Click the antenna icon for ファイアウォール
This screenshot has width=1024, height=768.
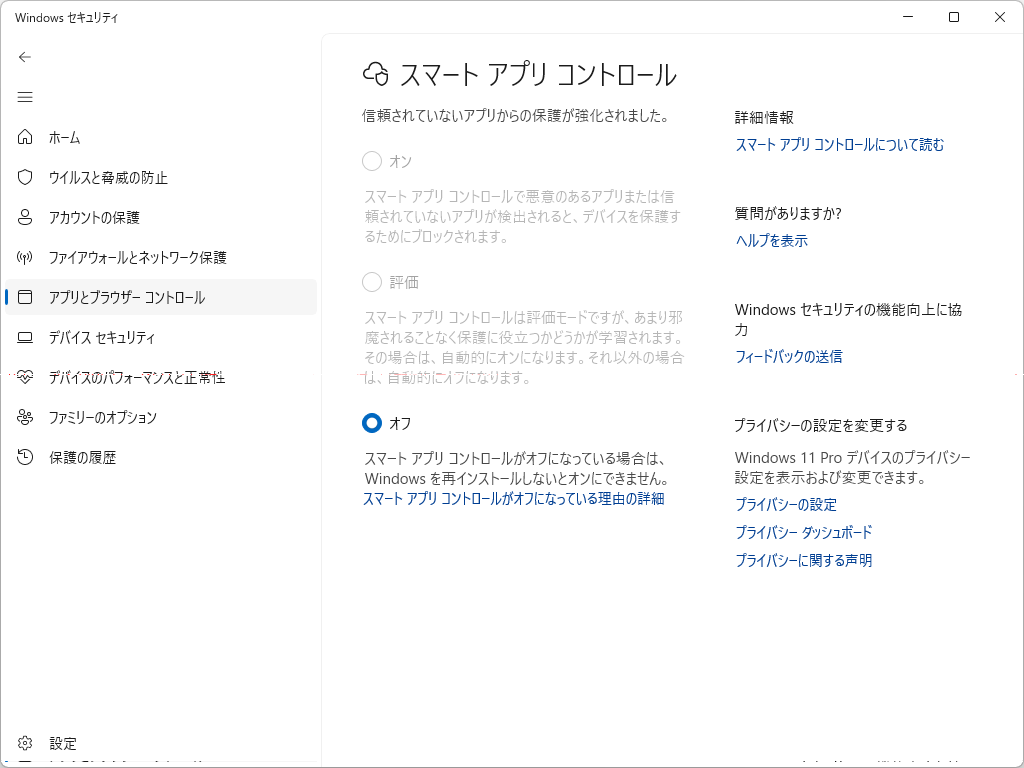click(25, 257)
